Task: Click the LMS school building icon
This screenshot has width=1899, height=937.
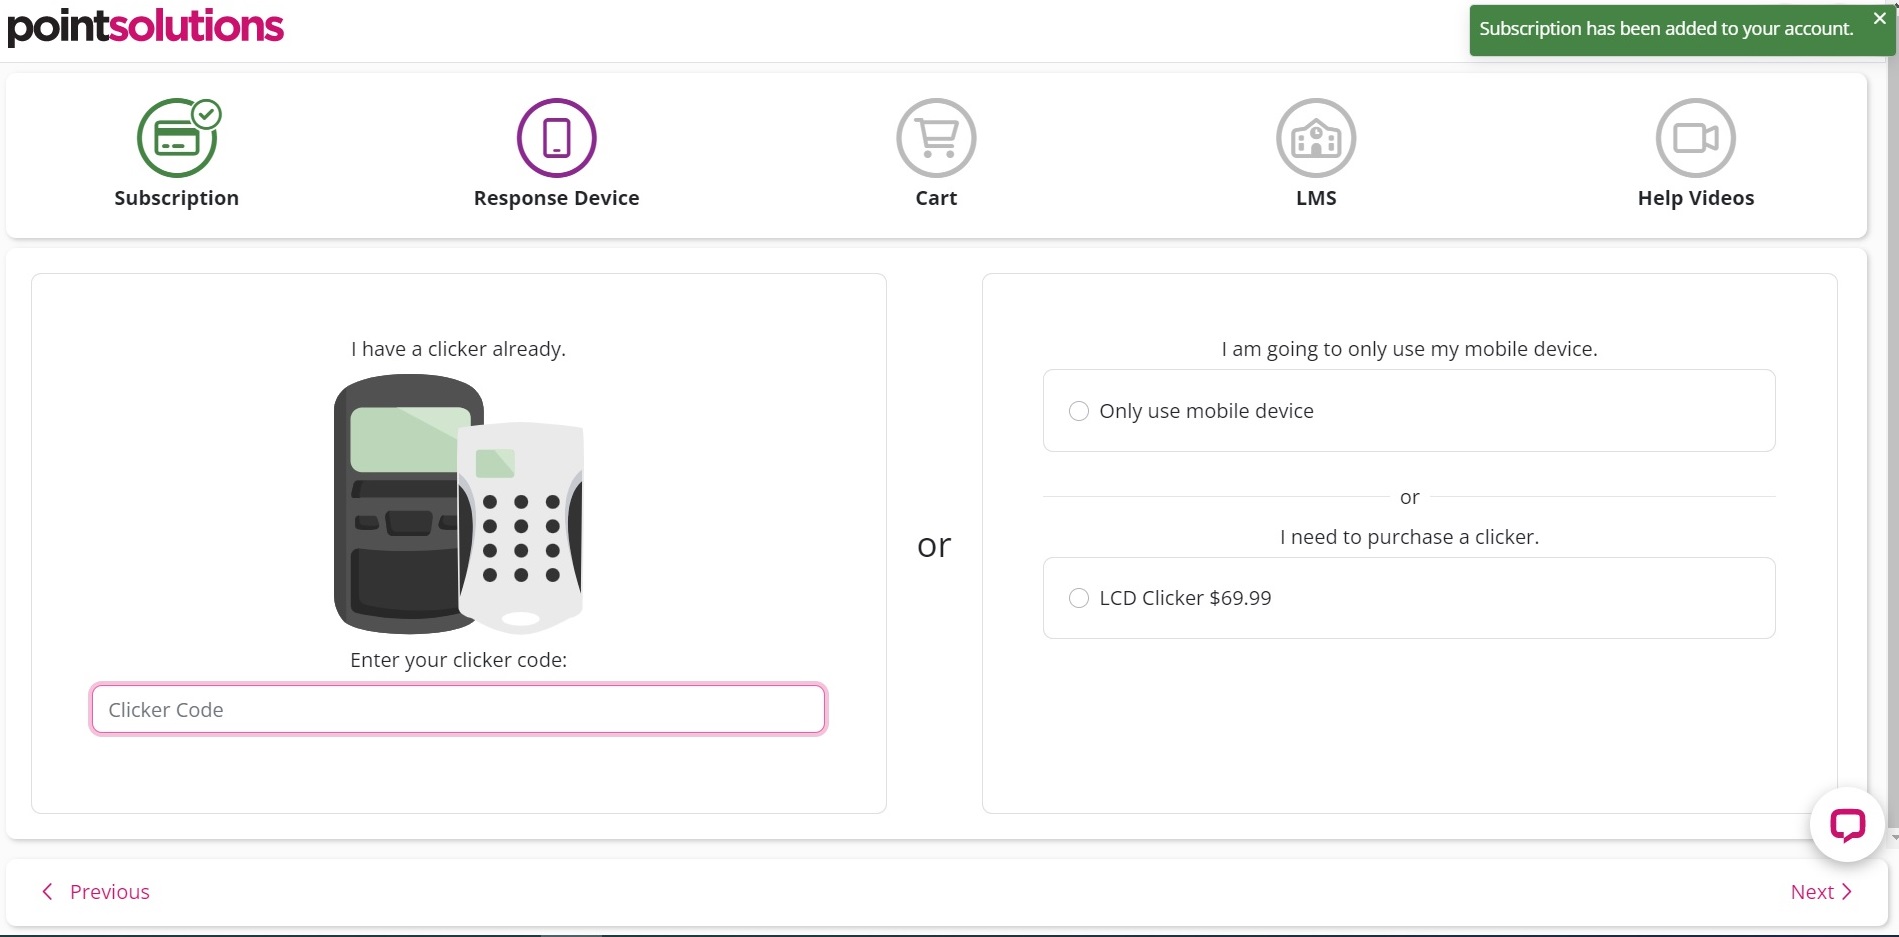Action: (1316, 138)
